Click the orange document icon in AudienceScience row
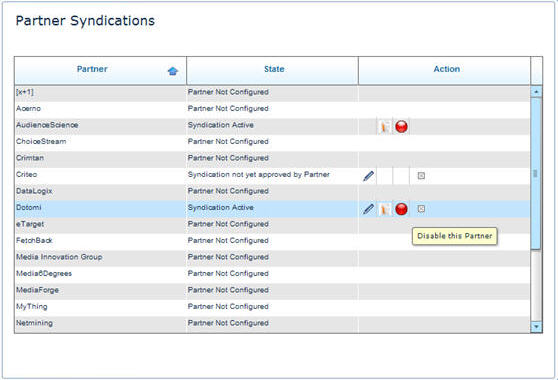Screen dimensions: 558x380 pyautogui.click(x=384, y=127)
